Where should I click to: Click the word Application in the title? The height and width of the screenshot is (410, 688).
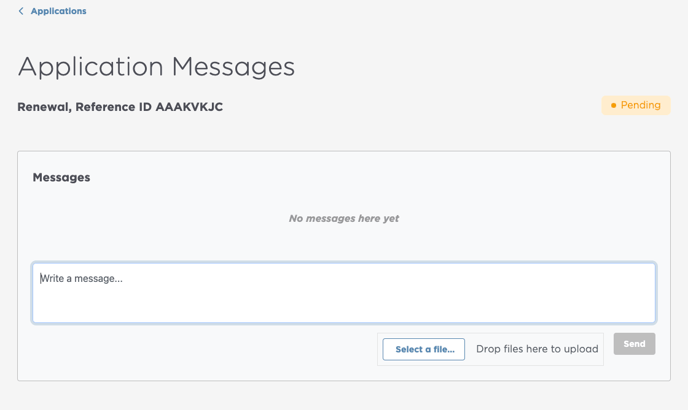[91, 67]
